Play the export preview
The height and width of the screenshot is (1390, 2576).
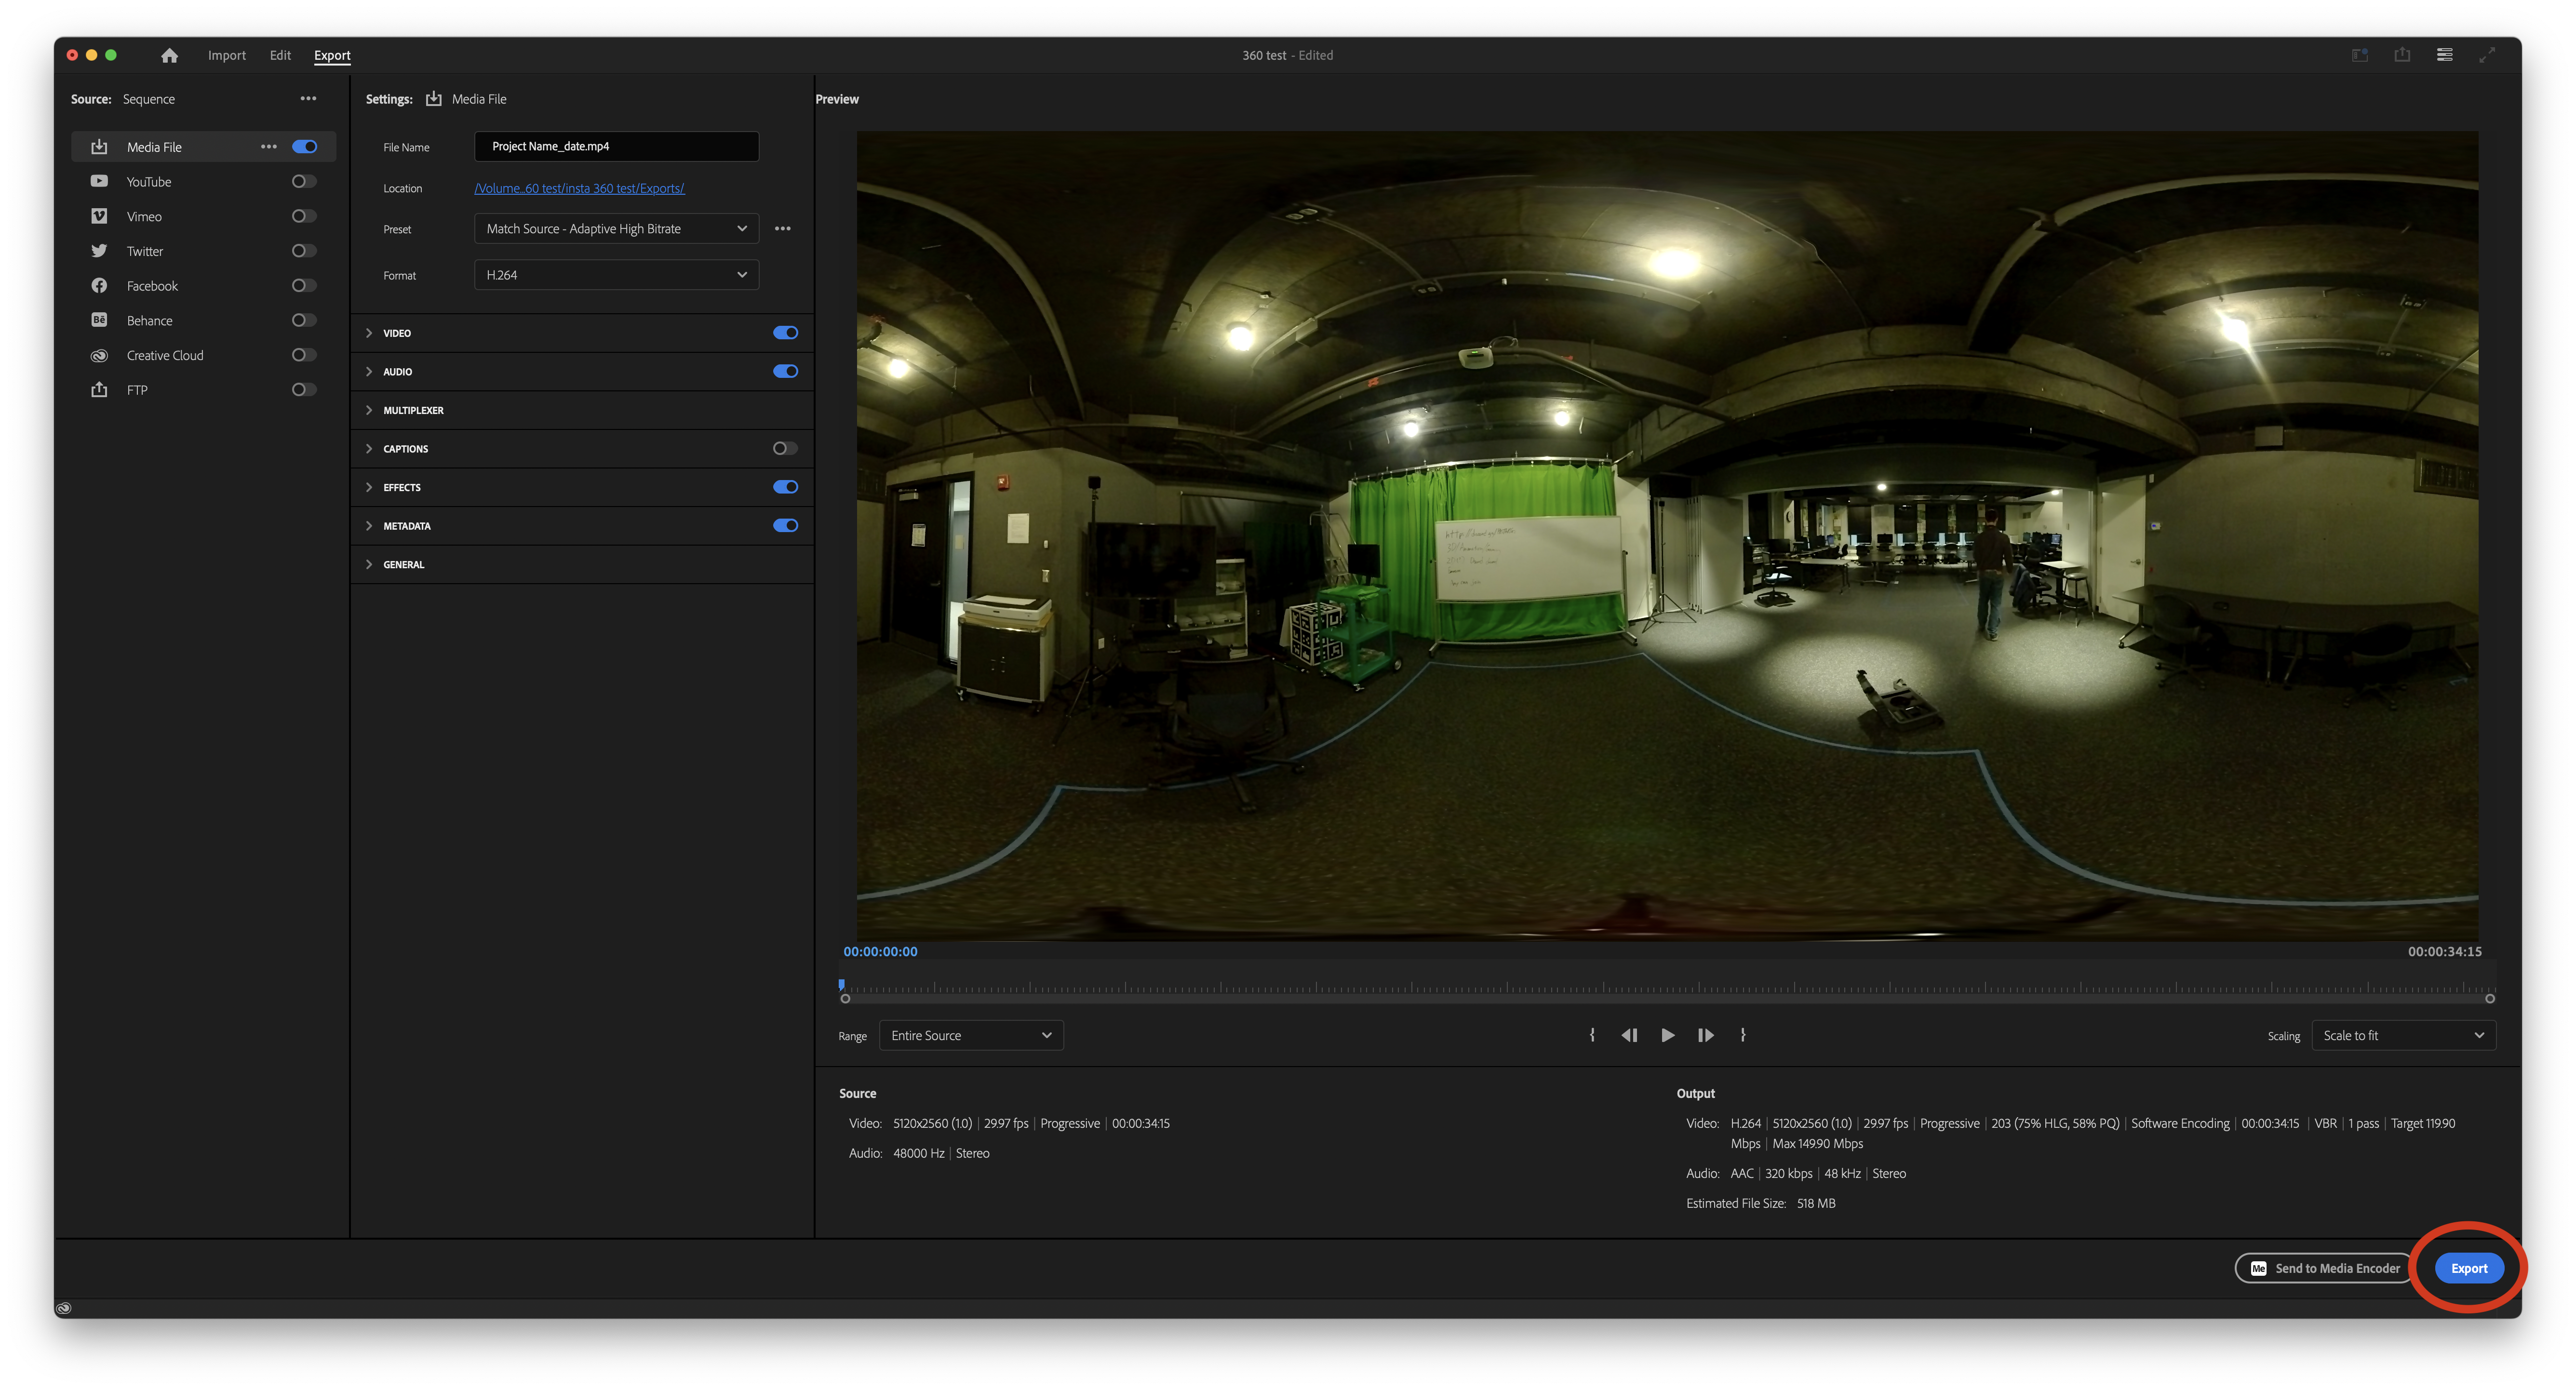[x=1668, y=1035]
